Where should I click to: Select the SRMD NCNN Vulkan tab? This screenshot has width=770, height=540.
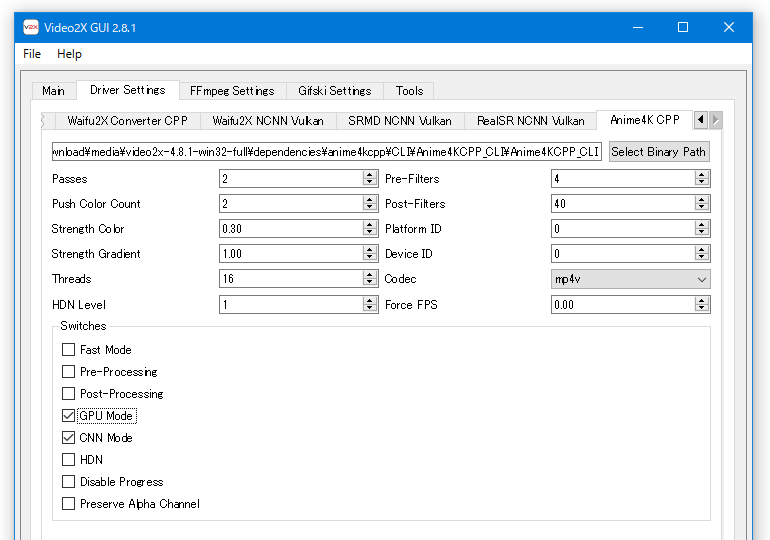[x=400, y=121]
